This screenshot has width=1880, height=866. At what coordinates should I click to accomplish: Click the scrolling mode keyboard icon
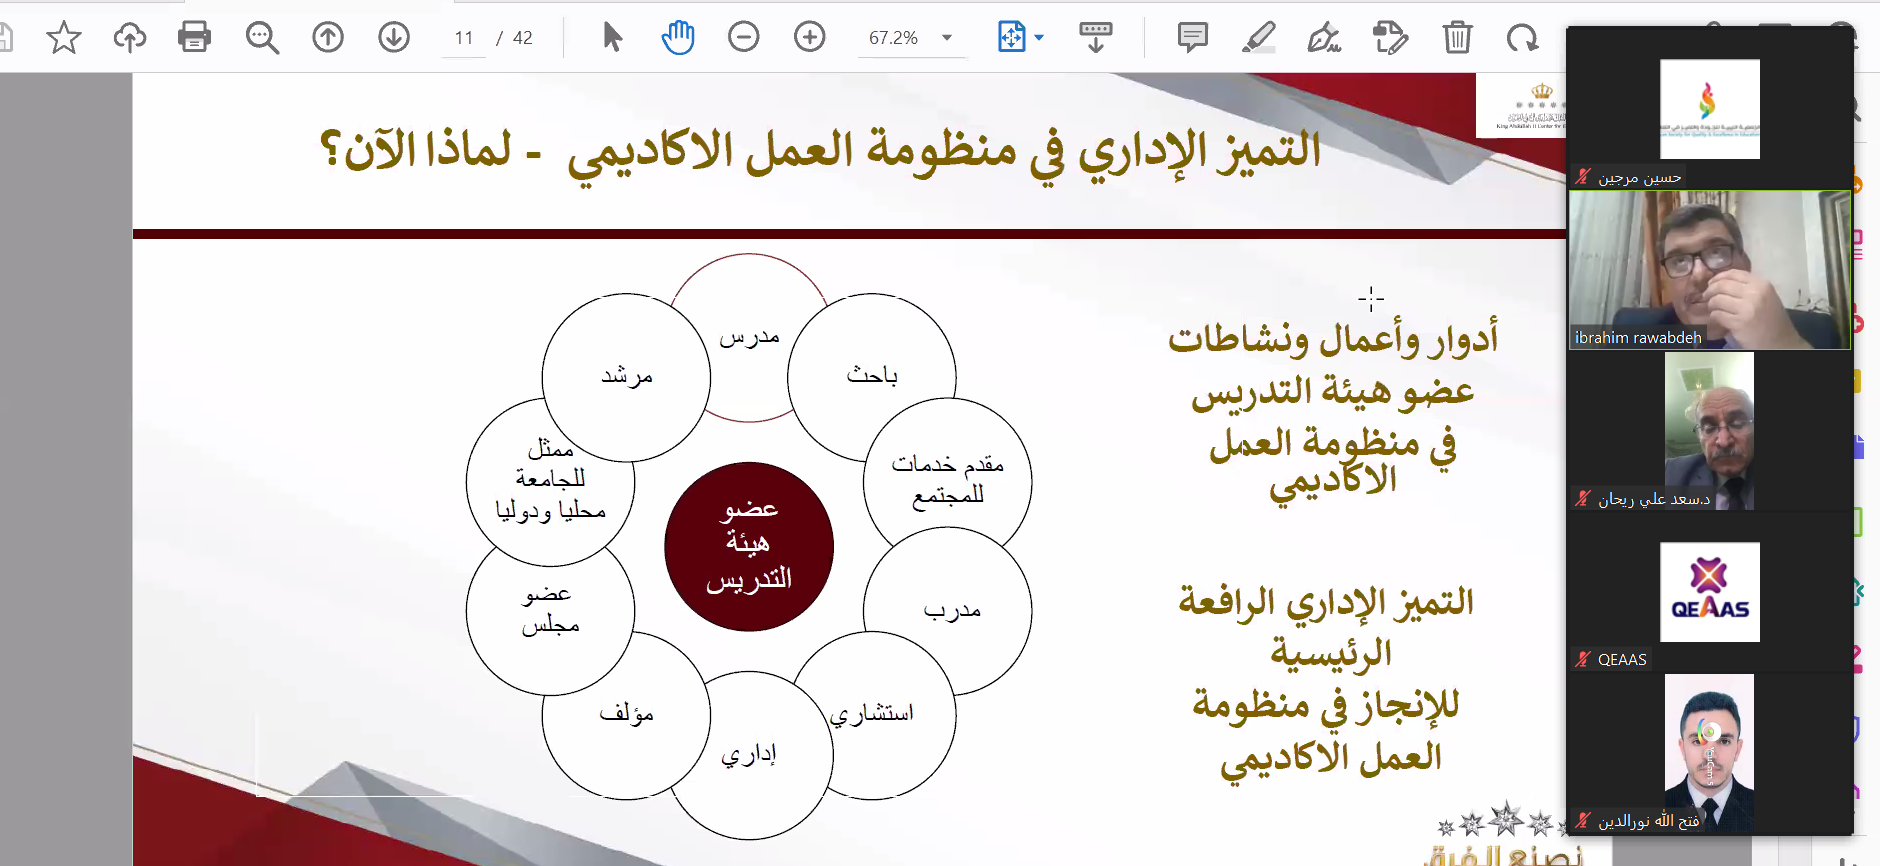pyautogui.click(x=1096, y=38)
